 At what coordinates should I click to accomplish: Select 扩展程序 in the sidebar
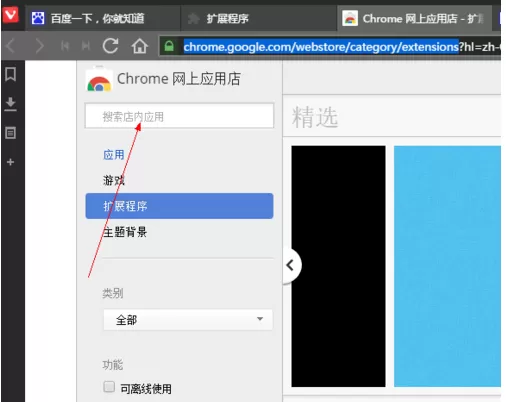tap(179, 206)
